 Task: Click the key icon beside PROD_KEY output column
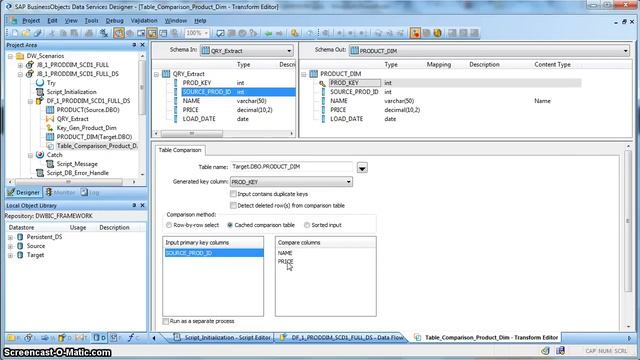pos(322,83)
